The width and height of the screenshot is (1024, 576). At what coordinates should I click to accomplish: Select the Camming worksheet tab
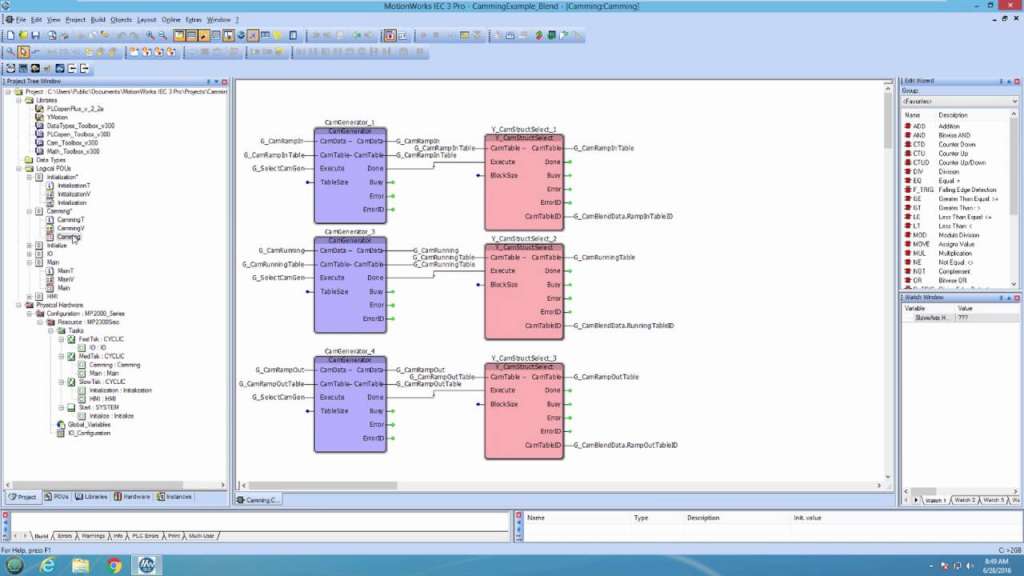[x=258, y=500]
